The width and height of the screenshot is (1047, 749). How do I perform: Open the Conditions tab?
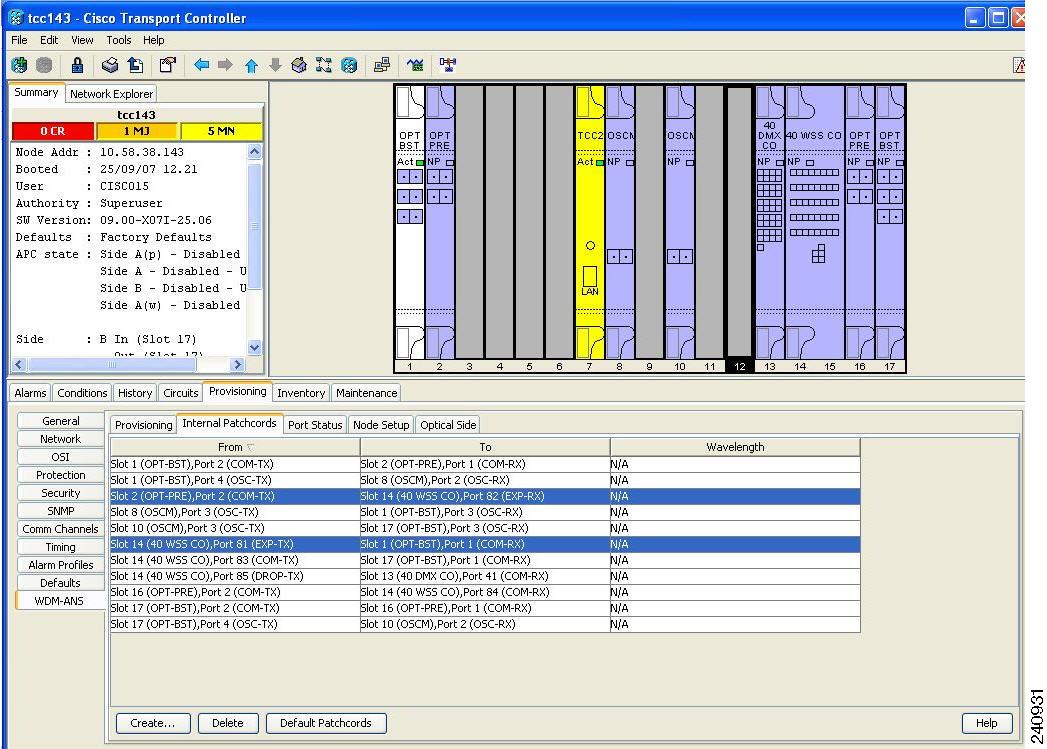tap(82, 393)
